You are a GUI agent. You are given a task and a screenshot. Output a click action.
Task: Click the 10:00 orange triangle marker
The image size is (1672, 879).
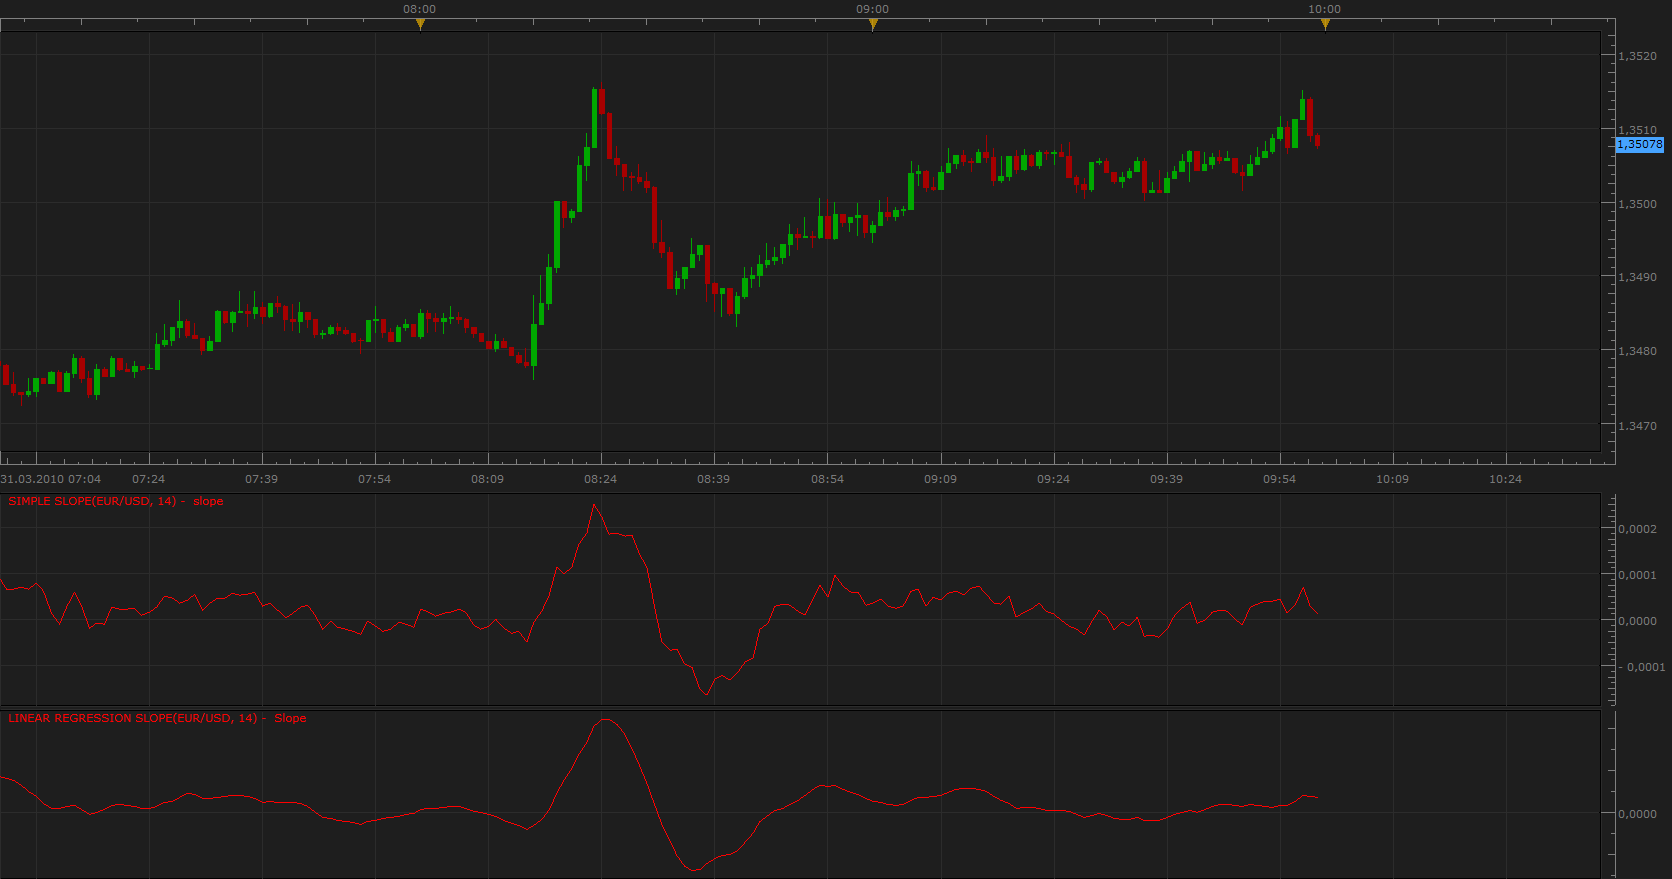pyautogui.click(x=1325, y=25)
